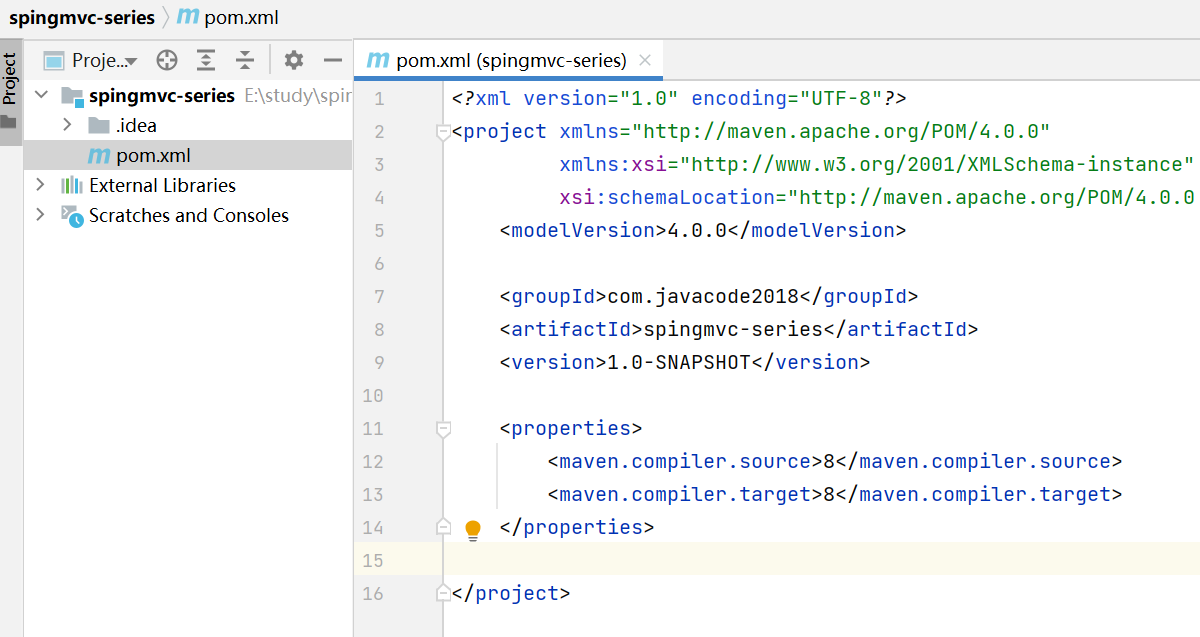Expand the .idea folder node
This screenshot has height=637, width=1200.
point(67,125)
